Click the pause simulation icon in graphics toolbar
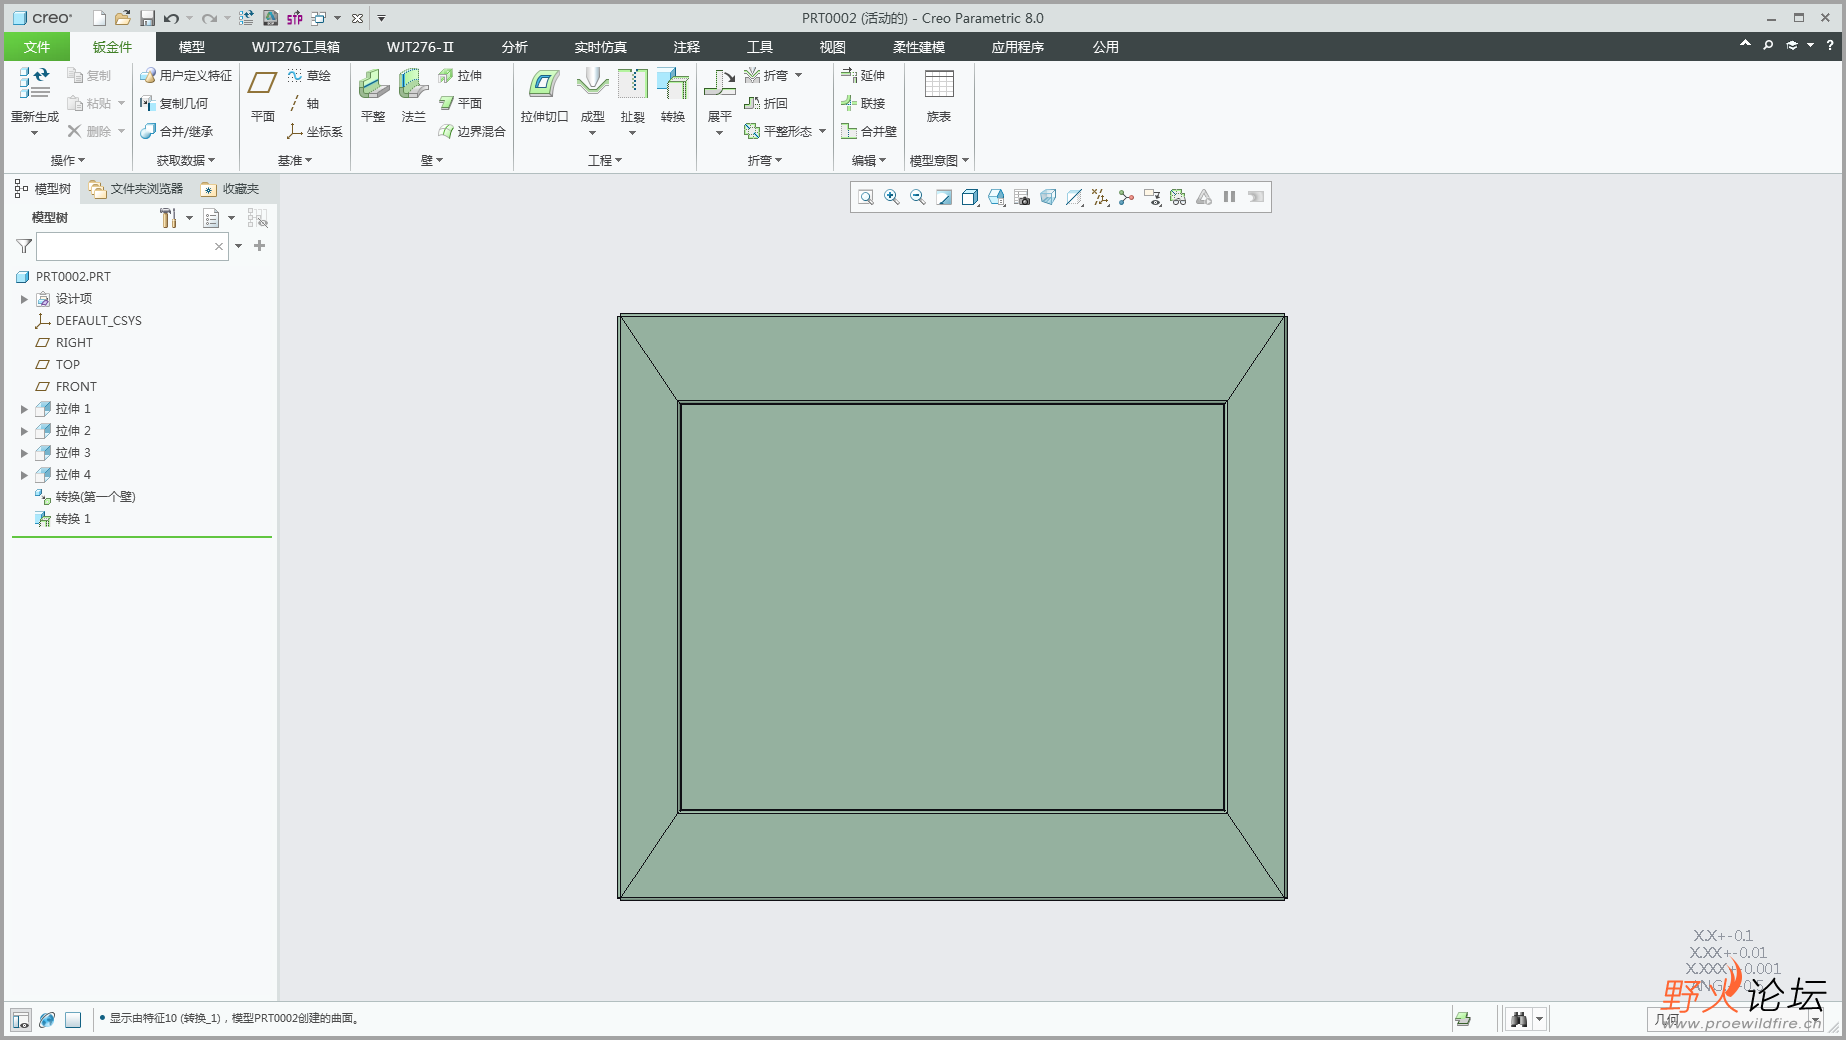 coord(1230,197)
